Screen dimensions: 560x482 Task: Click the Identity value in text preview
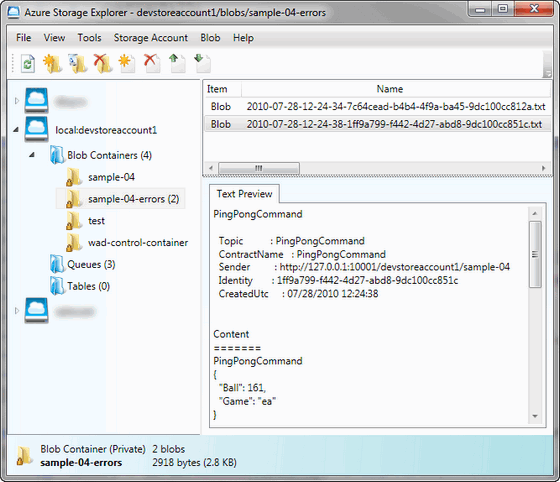click(368, 280)
